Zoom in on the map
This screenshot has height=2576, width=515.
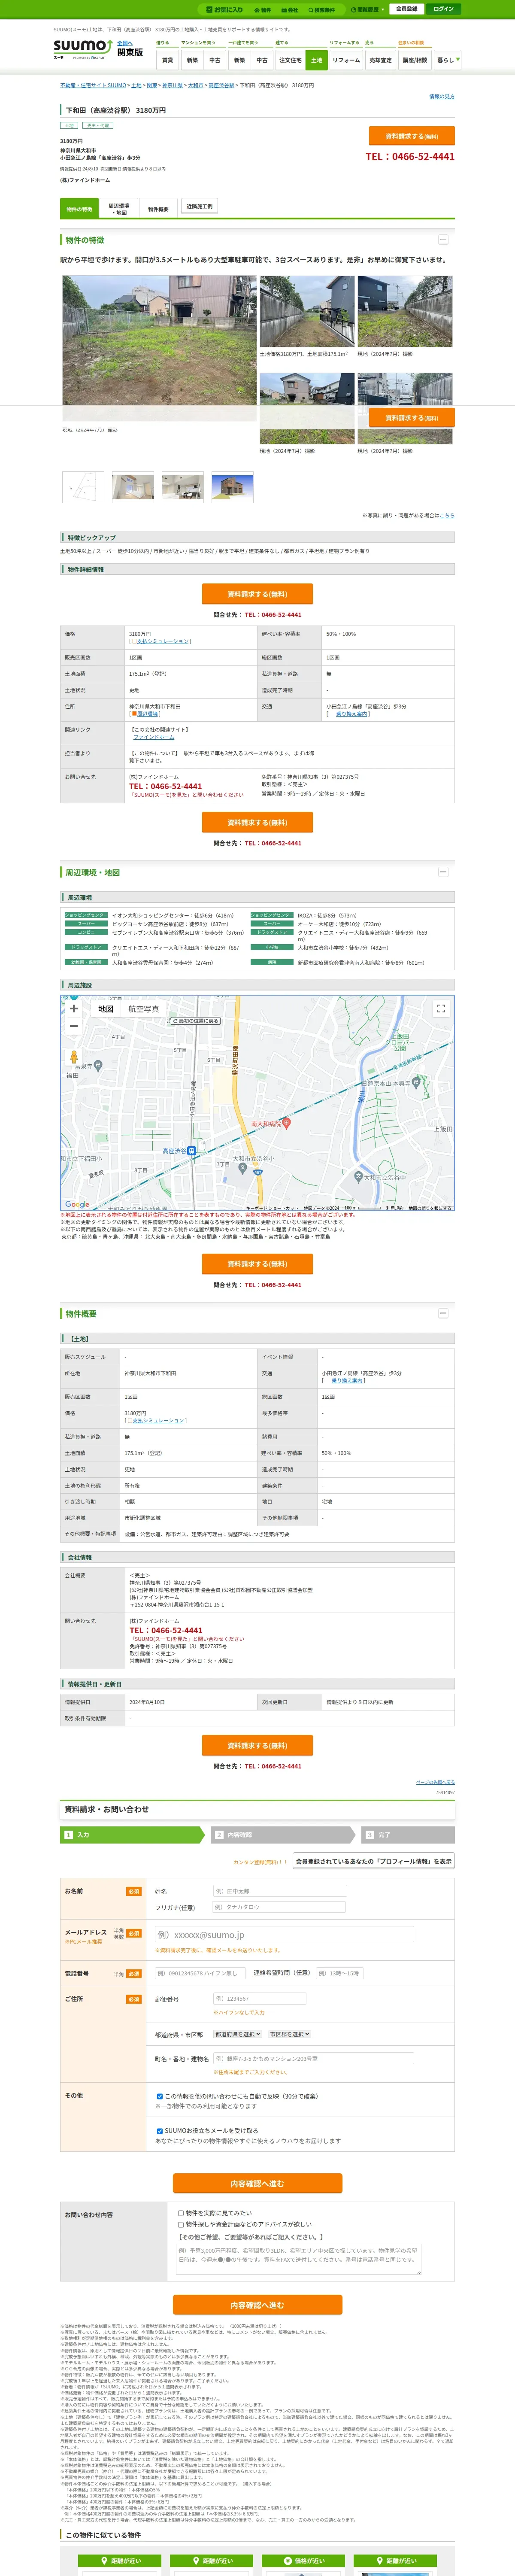click(73, 1008)
